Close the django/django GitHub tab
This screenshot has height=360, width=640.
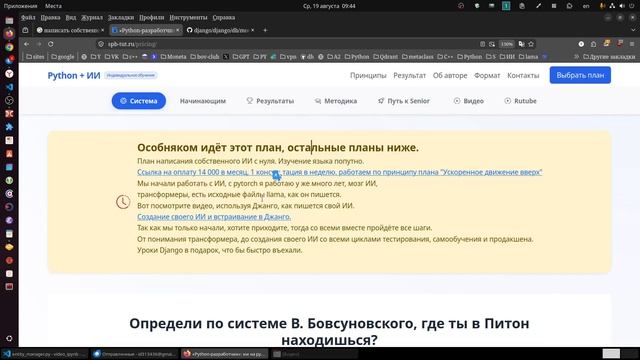253,30
